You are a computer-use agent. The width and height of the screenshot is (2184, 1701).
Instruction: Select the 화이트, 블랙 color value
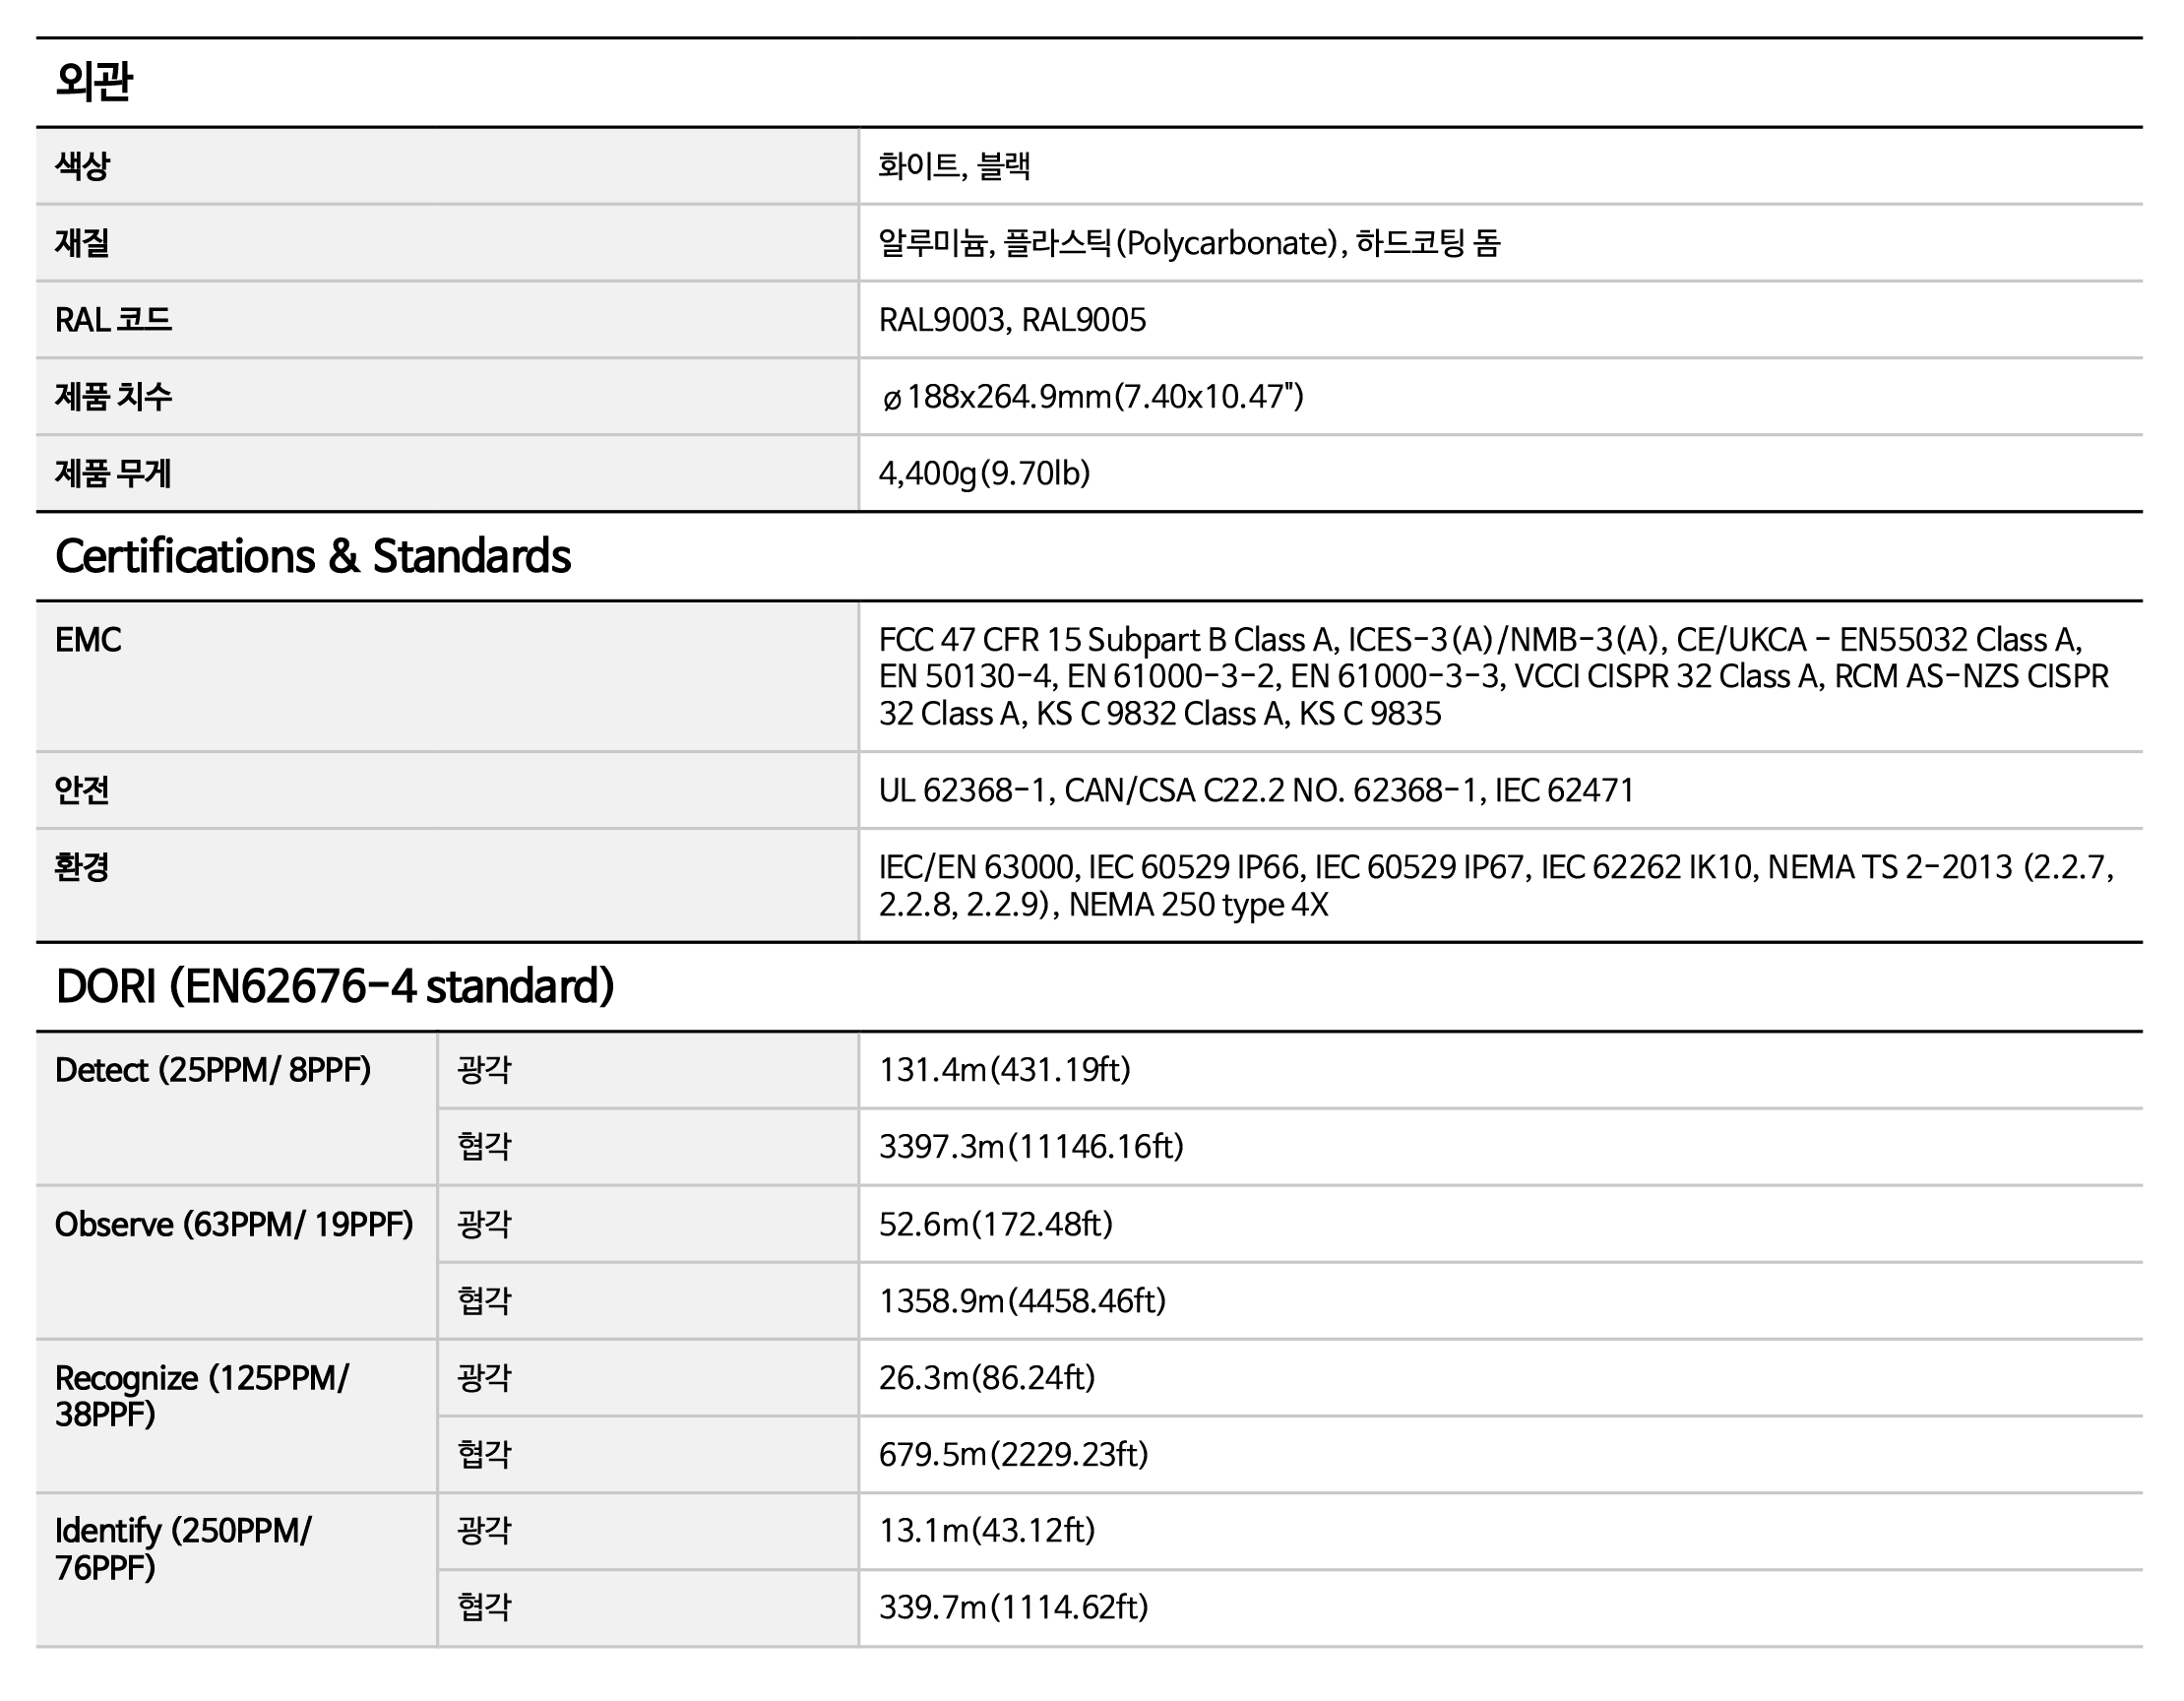pyautogui.click(x=954, y=166)
